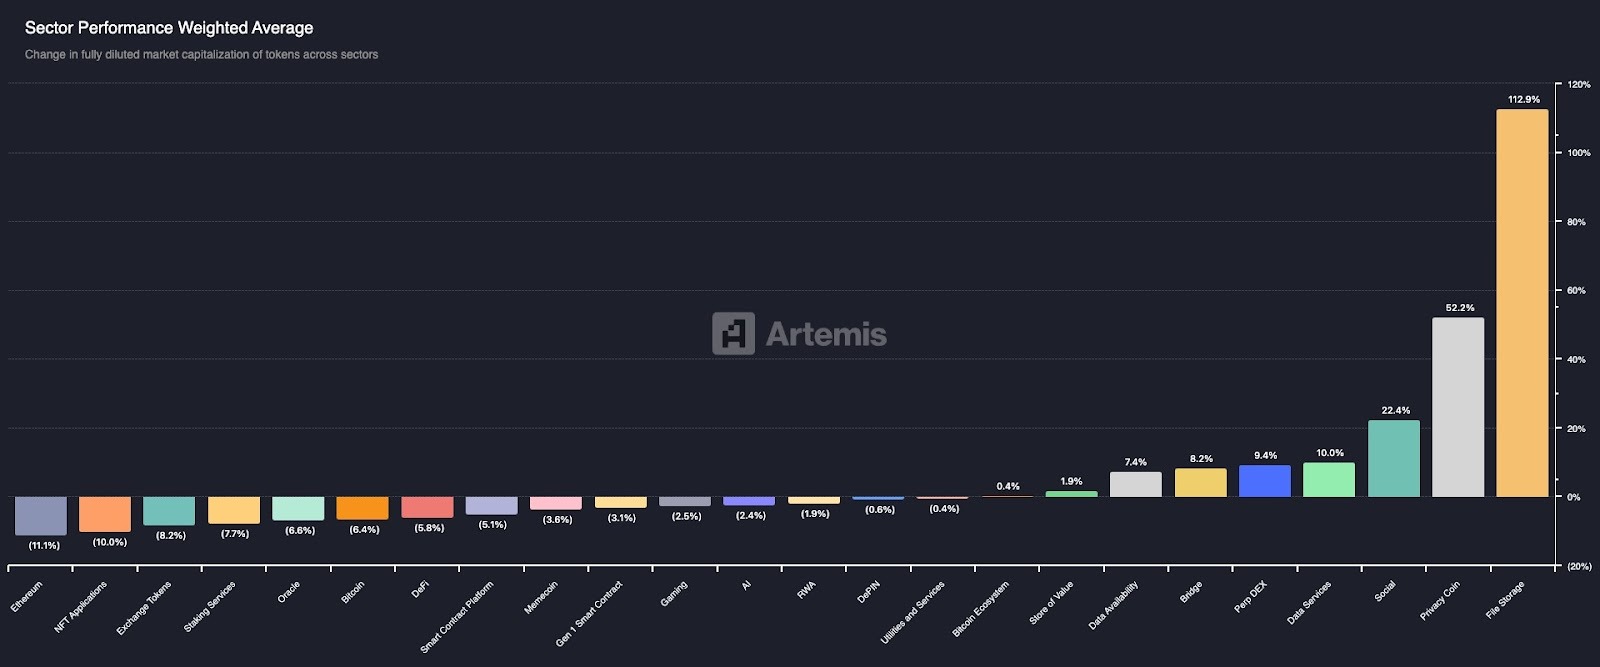Screen dimensions: 1600x667
Task: Click the Utilities and Services axis label
Action: (x=913, y=611)
